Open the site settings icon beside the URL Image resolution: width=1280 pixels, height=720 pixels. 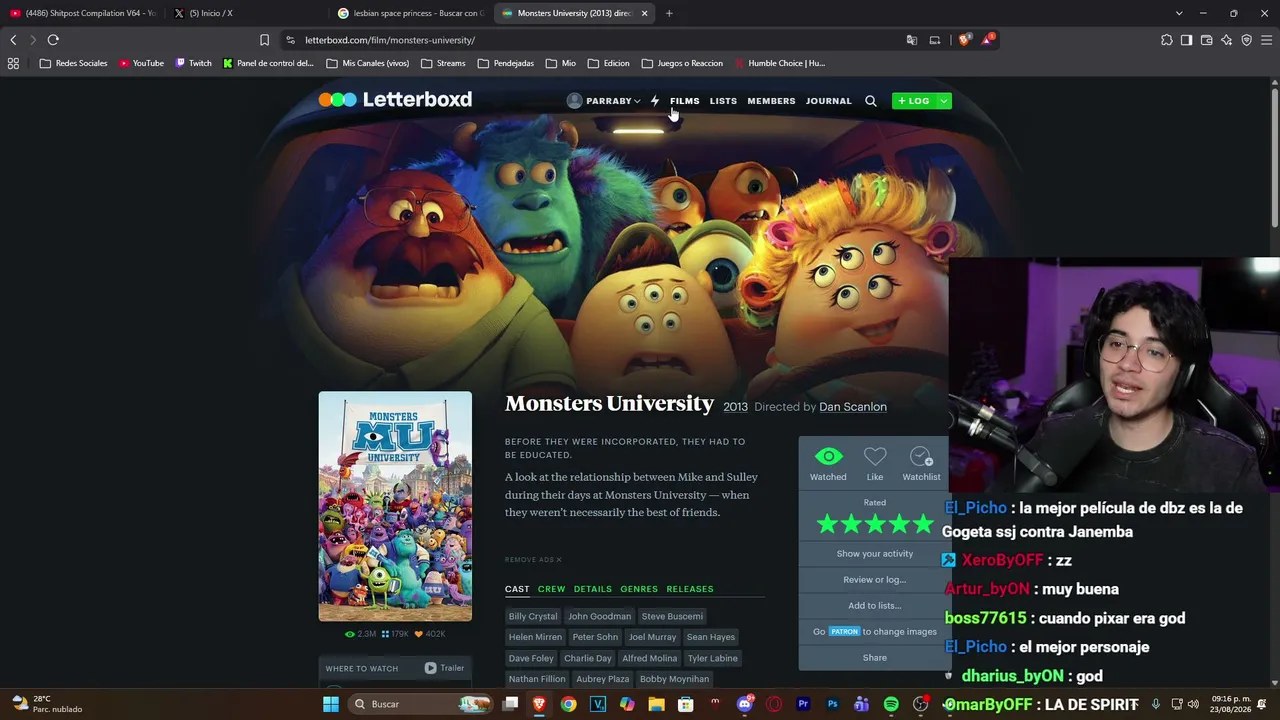pos(290,40)
